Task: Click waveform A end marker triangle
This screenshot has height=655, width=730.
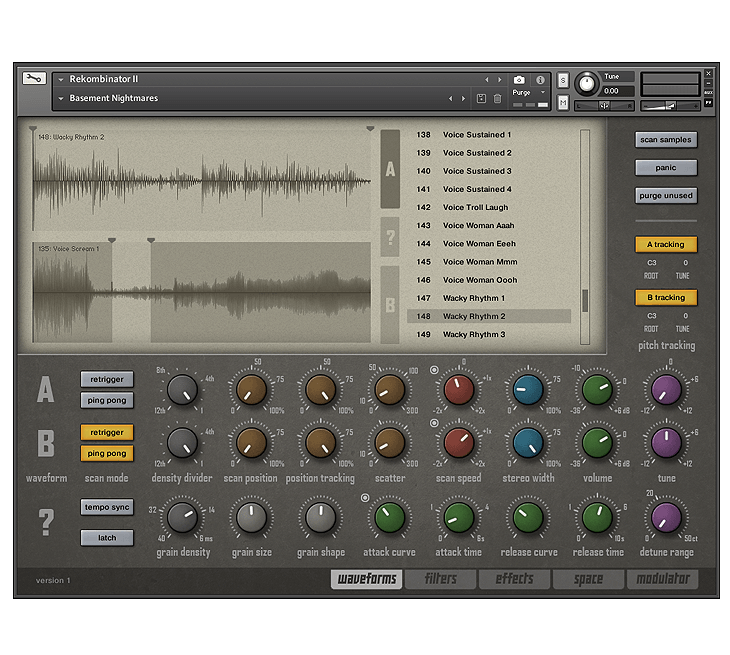Action: coord(370,128)
